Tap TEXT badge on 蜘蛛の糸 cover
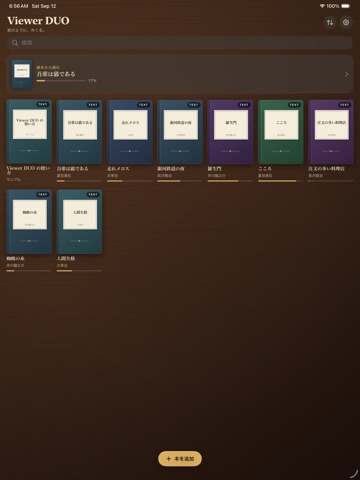This screenshot has height=480, width=360. coord(43,194)
